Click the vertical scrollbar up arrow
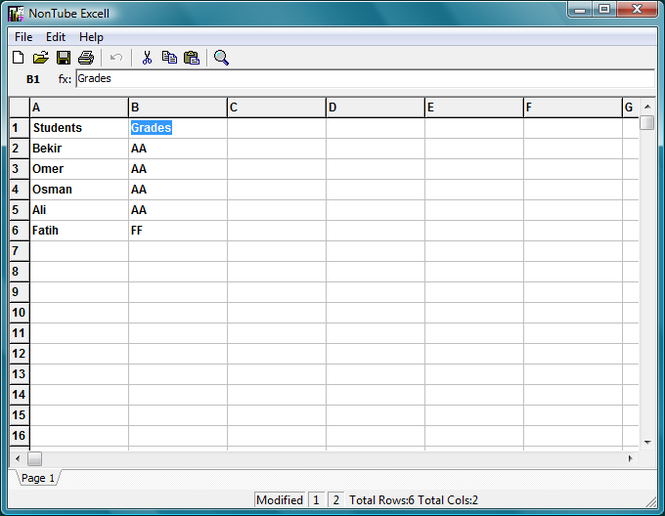The image size is (665, 516). coord(647,106)
